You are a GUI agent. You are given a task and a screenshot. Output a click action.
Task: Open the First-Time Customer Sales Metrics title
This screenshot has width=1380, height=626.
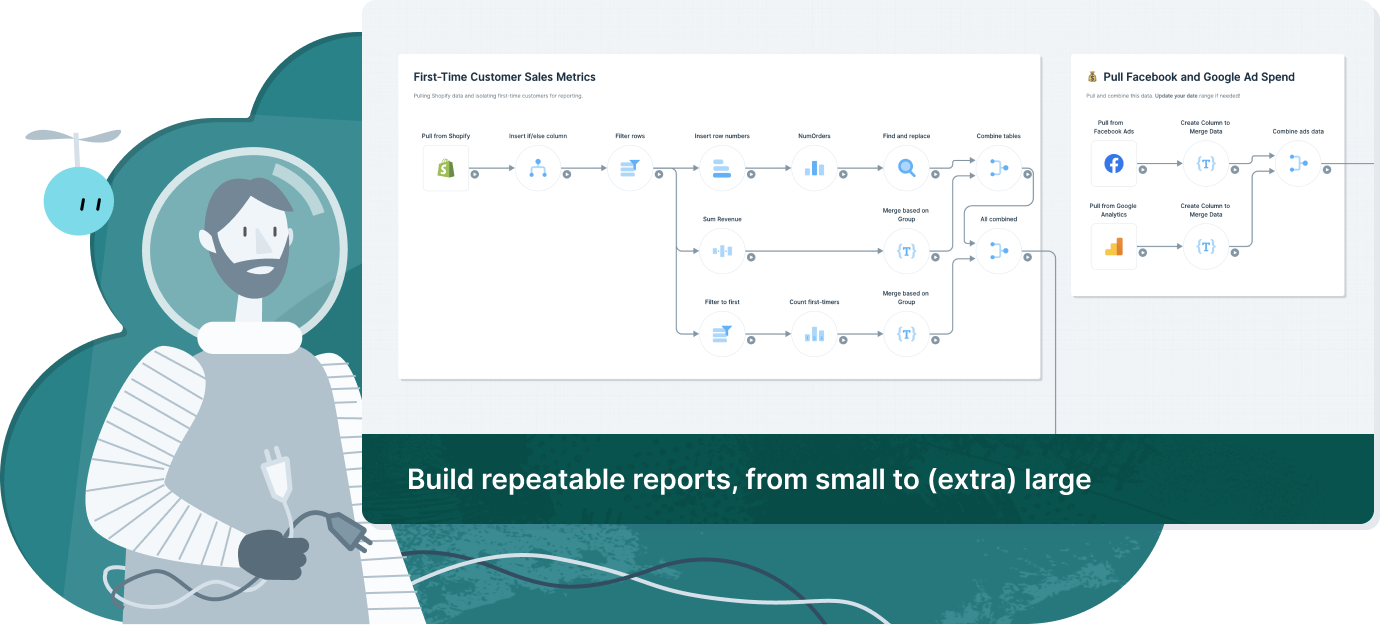504,76
